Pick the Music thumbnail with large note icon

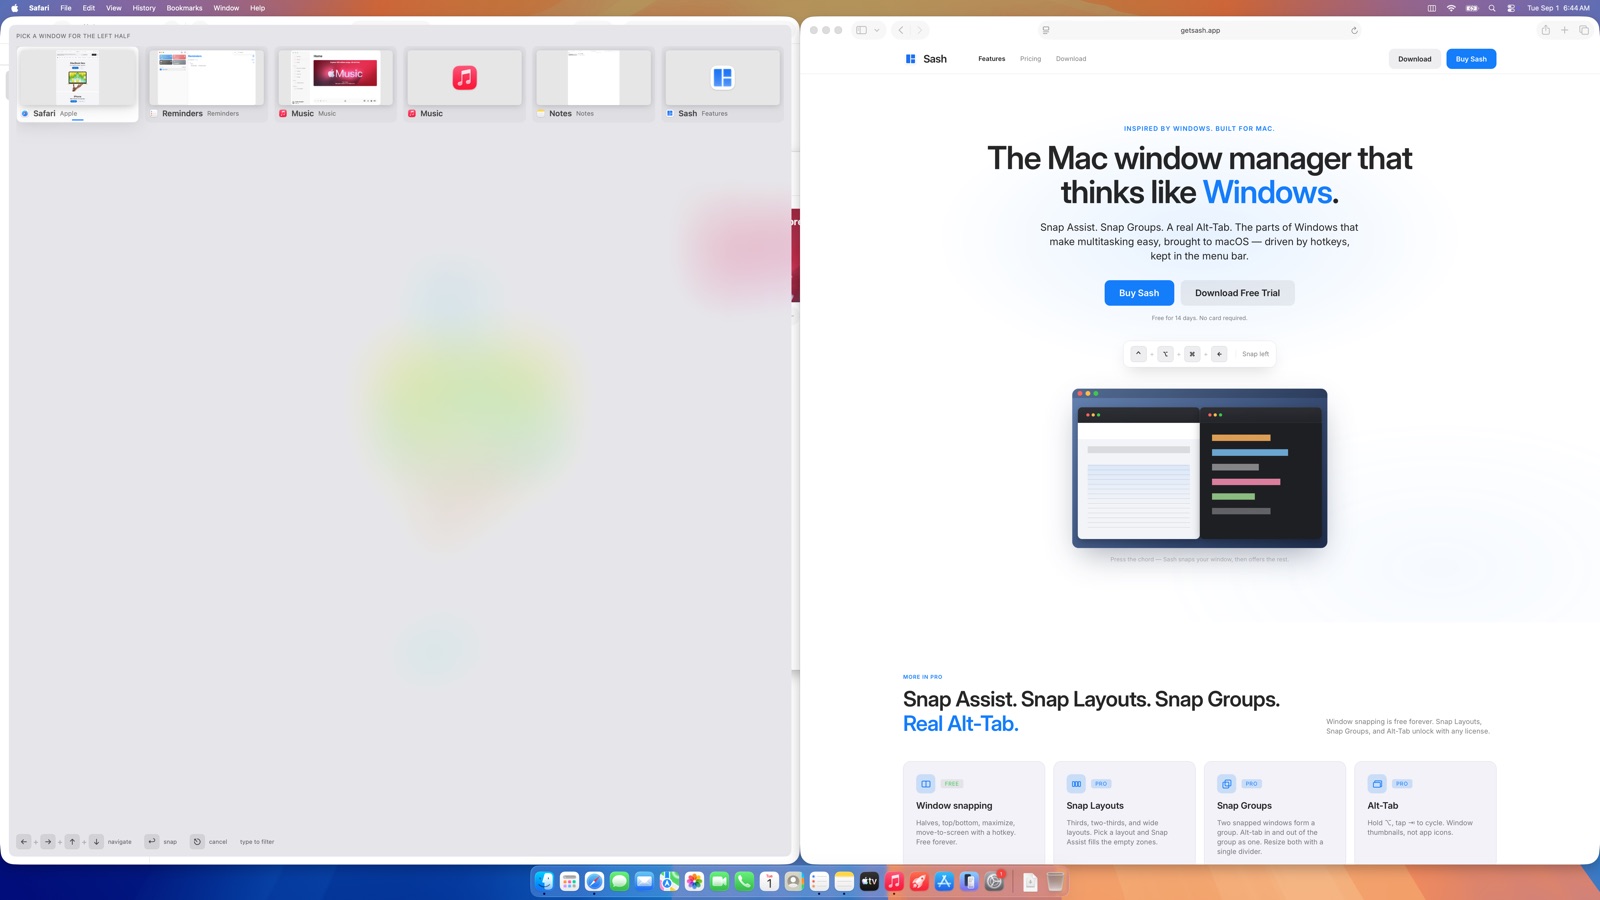click(465, 84)
